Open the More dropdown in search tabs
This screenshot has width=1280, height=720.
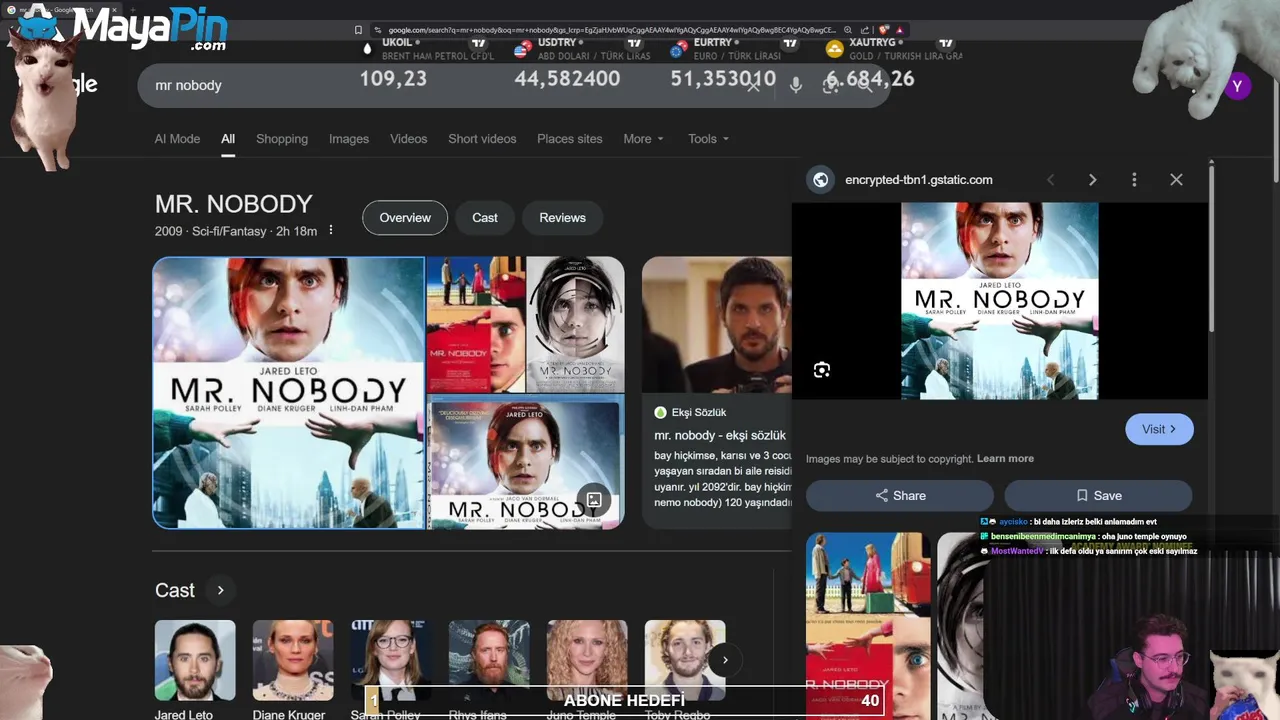click(x=643, y=139)
